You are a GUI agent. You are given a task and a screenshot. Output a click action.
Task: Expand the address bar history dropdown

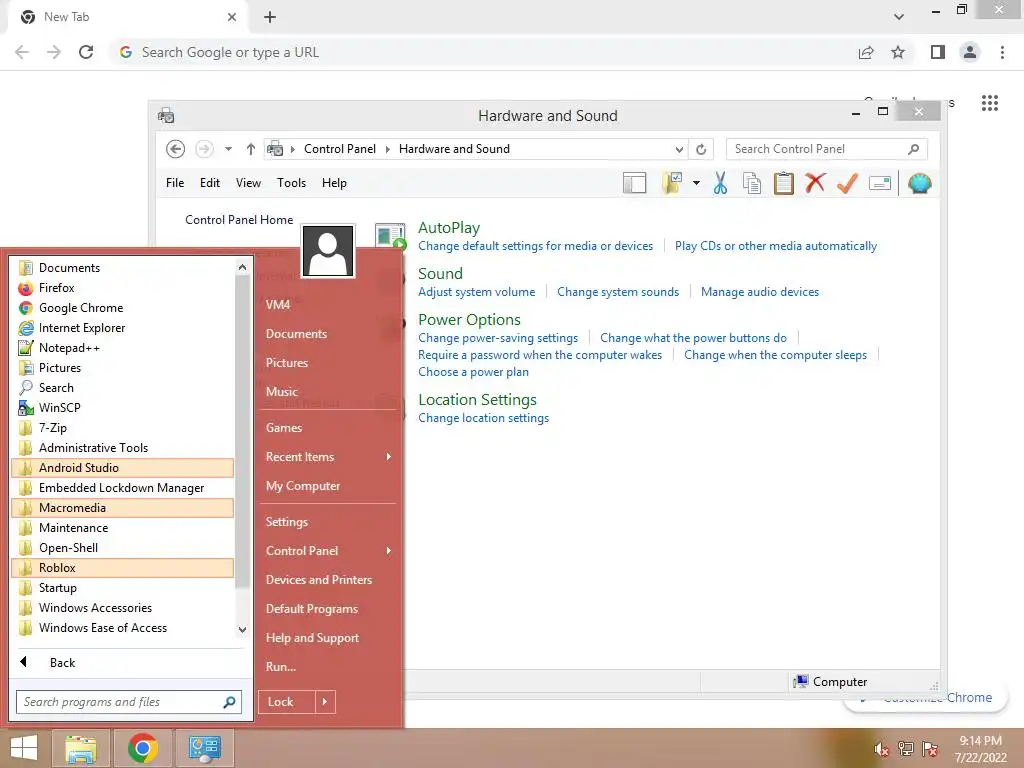(679, 150)
